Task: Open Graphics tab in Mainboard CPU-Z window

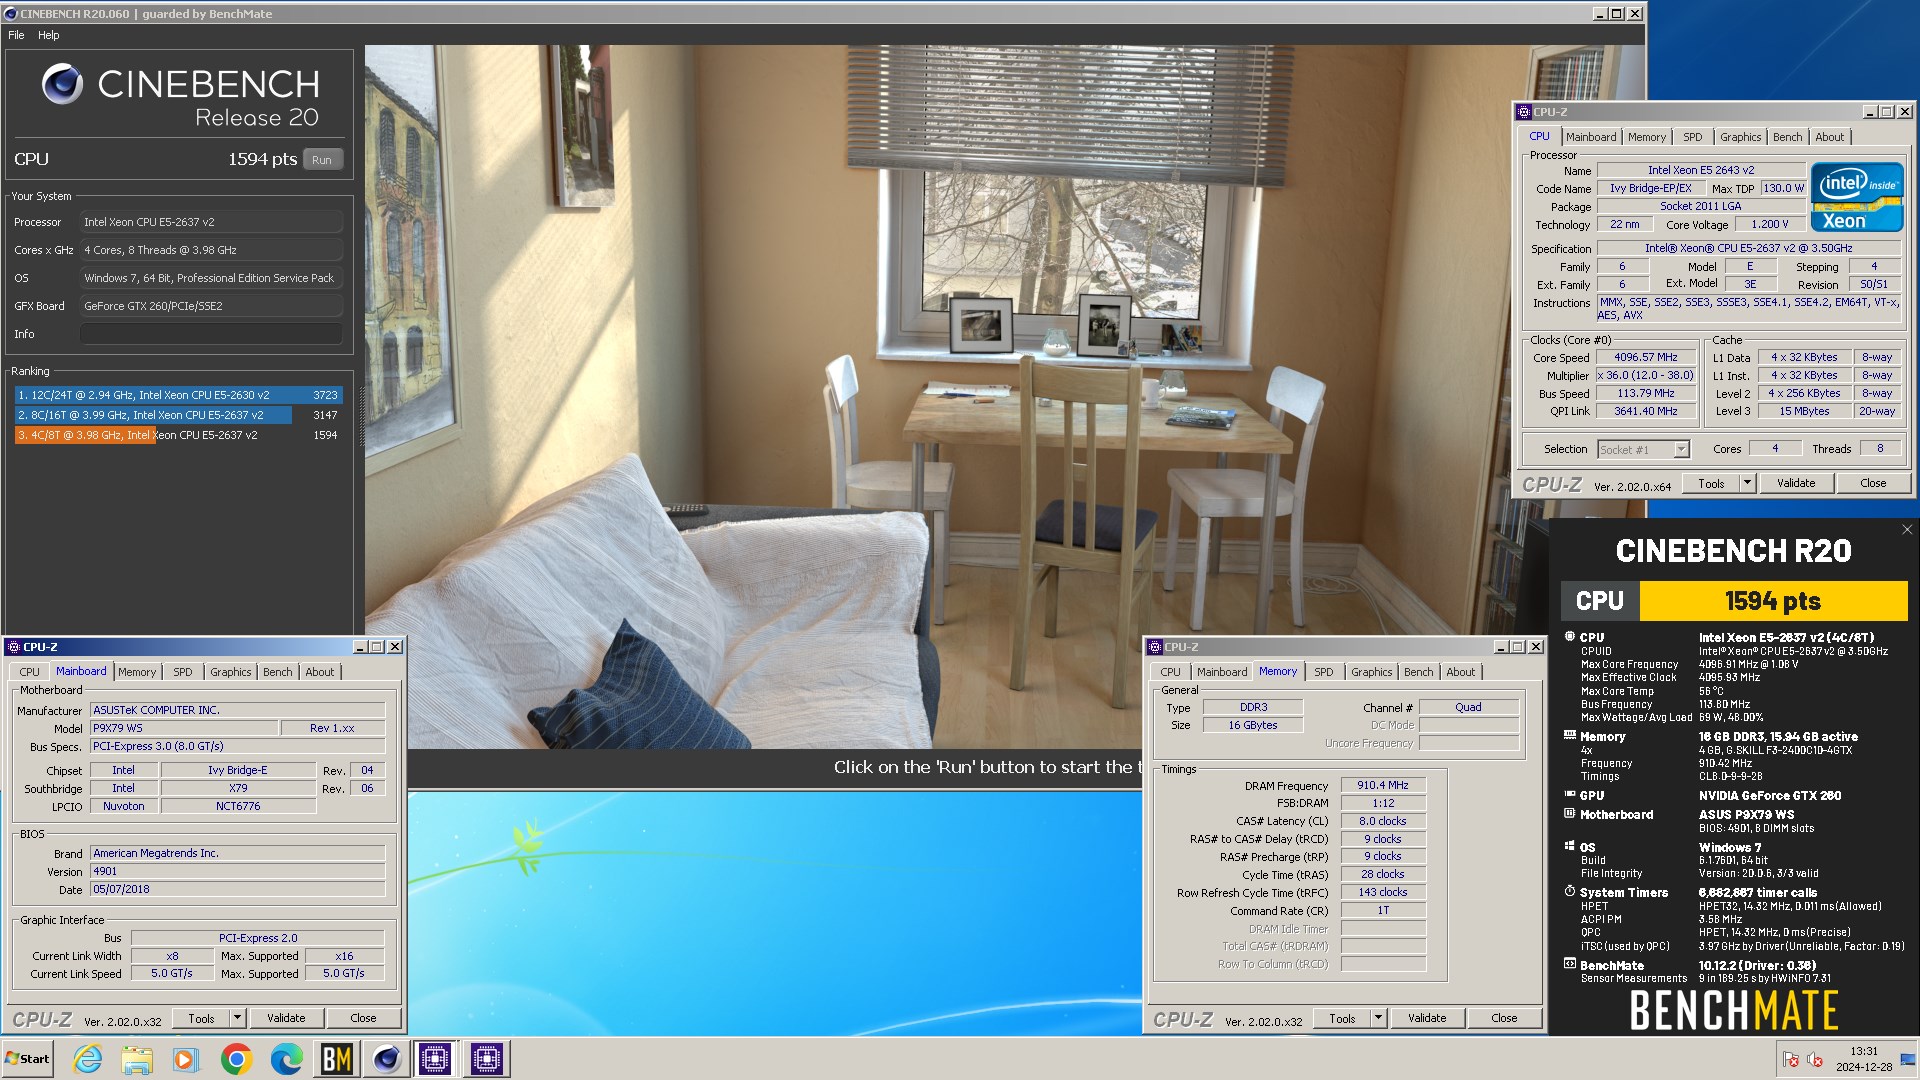Action: pos(231,672)
